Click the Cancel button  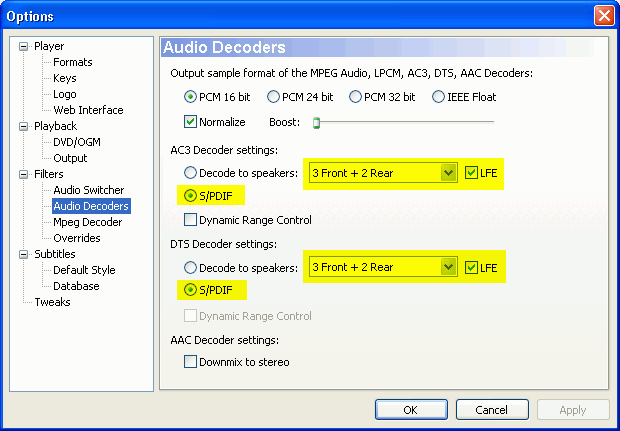coord(491,410)
